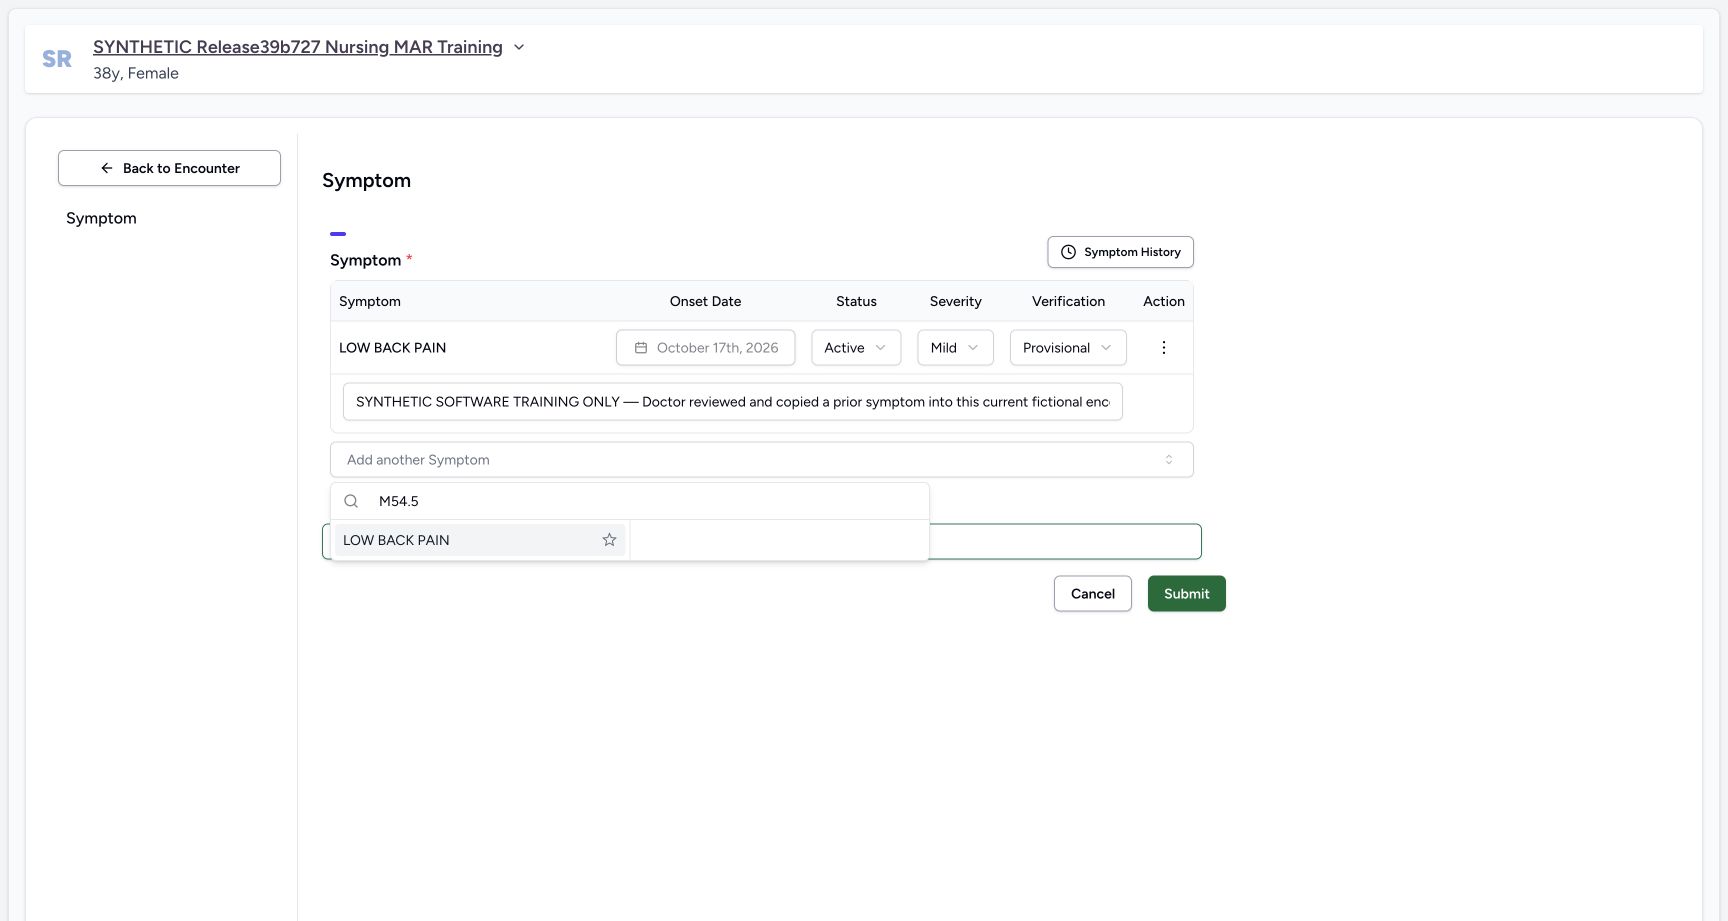Select LOW BACK PAIN search result
Viewport: 1728px width, 921px height.
pos(480,540)
